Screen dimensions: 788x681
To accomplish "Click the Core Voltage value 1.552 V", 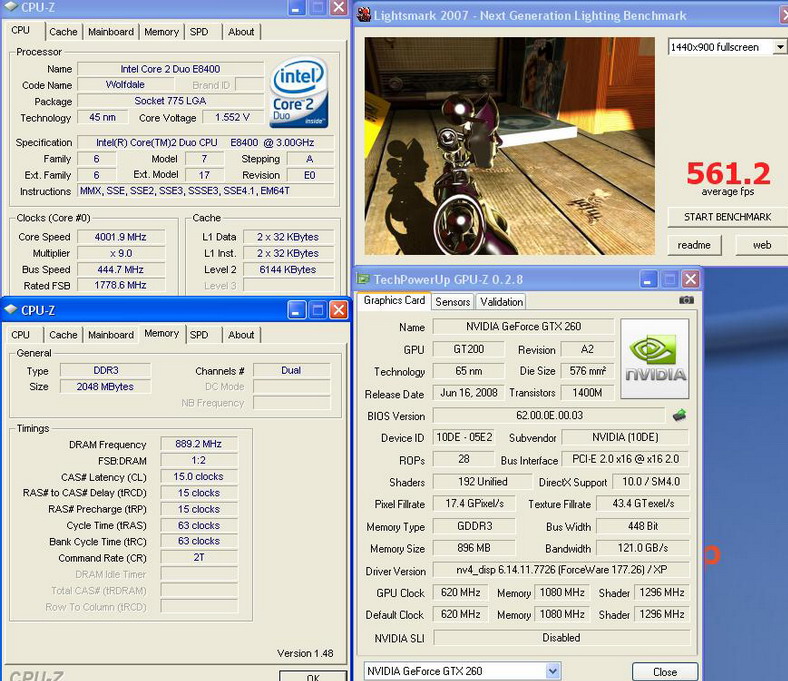I will [x=233, y=118].
